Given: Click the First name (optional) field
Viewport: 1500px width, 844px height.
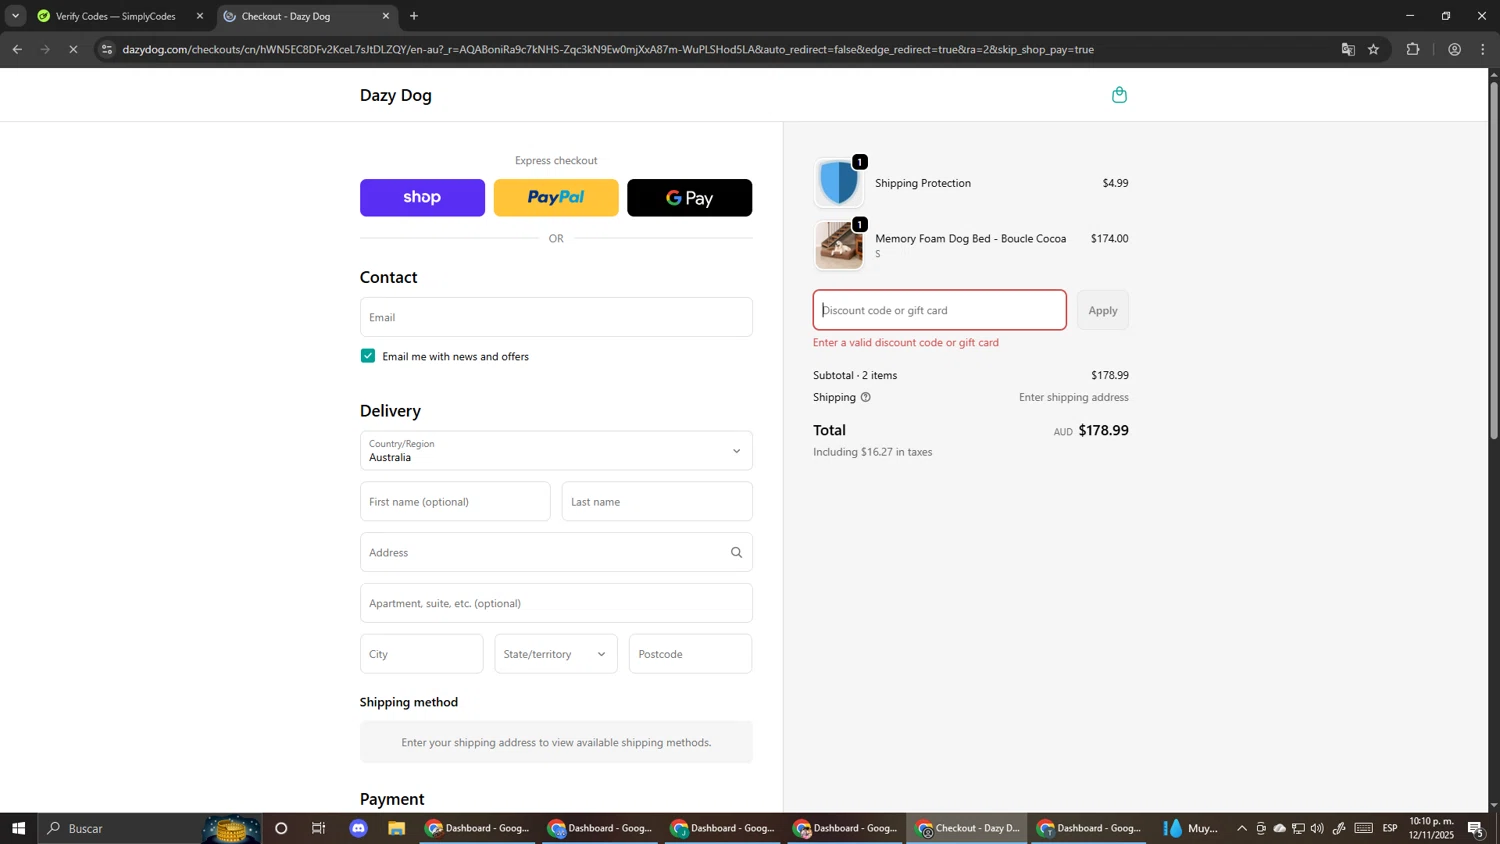Looking at the screenshot, I should coord(455,502).
